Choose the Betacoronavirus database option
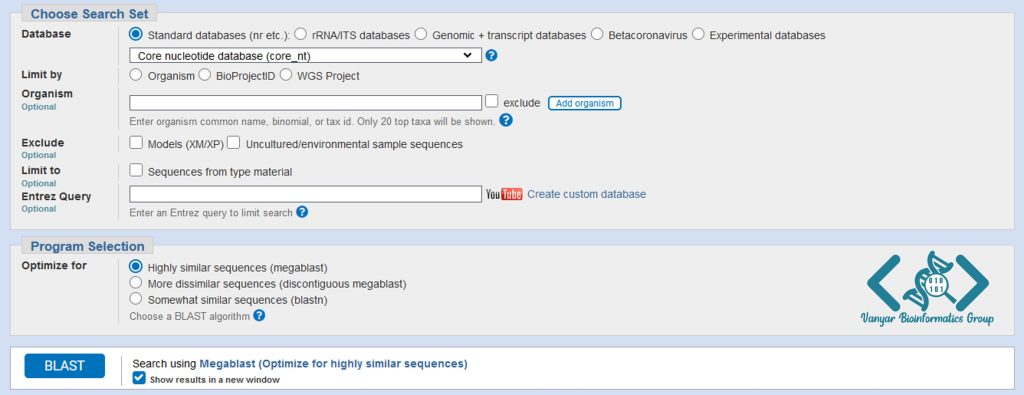Viewport: 1024px width, 395px height. tap(597, 34)
